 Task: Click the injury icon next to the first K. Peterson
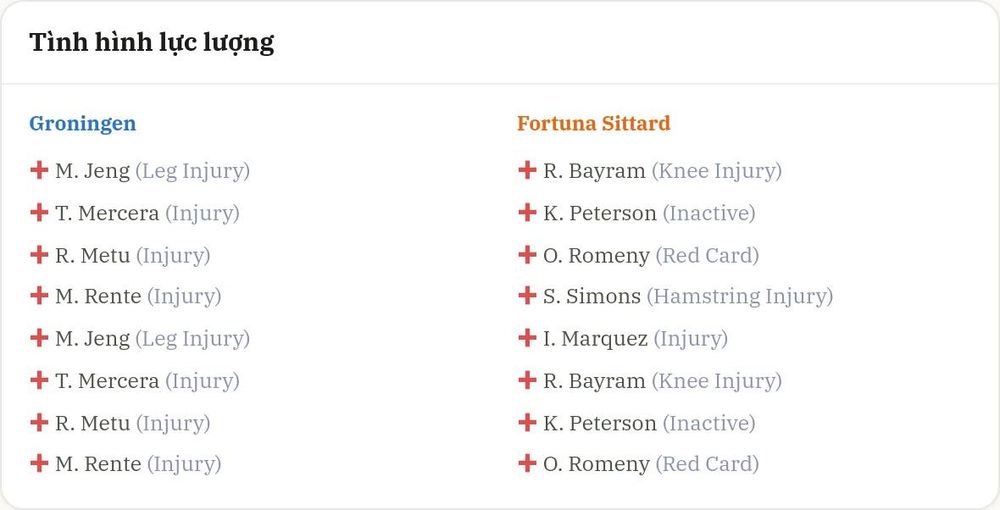click(527, 212)
